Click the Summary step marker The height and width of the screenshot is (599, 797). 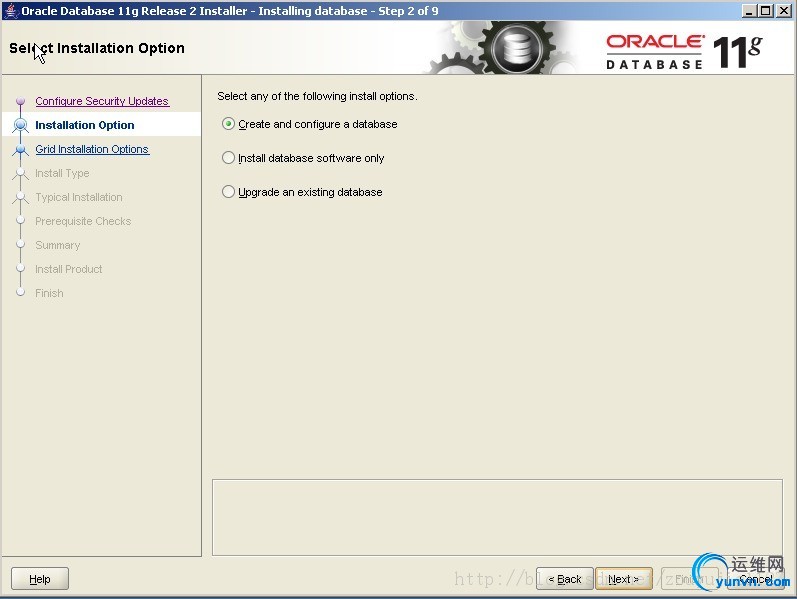pos(20,245)
